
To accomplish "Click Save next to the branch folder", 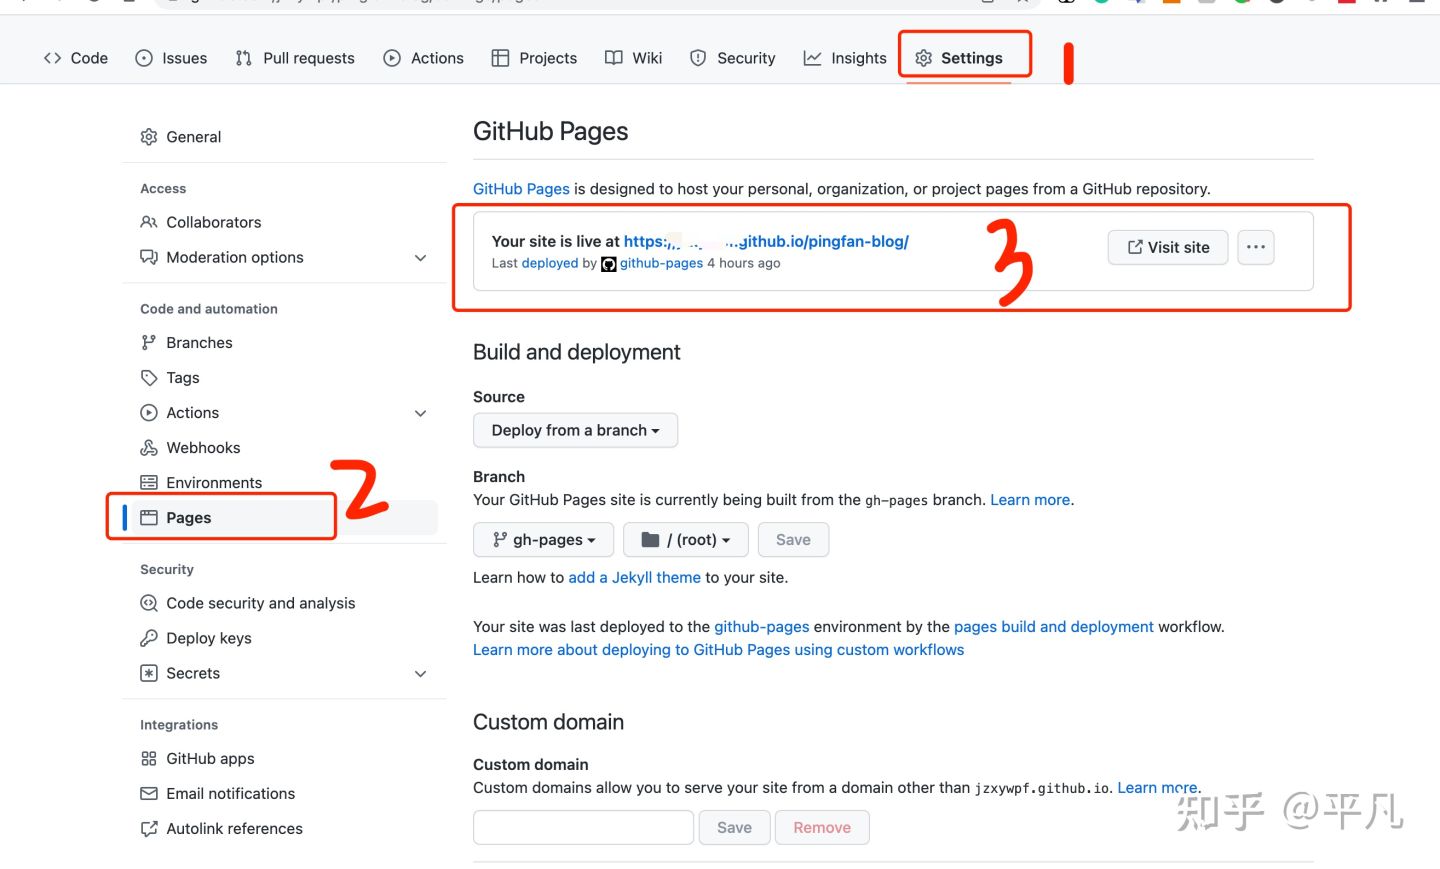I will tap(793, 540).
